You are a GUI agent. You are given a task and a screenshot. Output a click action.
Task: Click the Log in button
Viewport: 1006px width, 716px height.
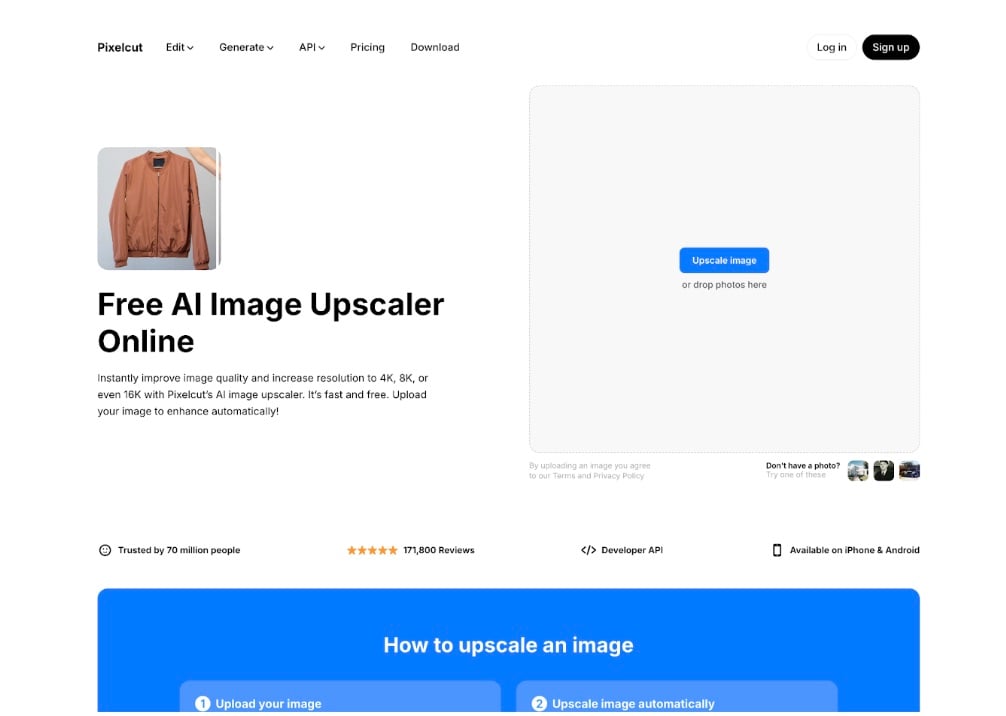pyautogui.click(x=831, y=47)
